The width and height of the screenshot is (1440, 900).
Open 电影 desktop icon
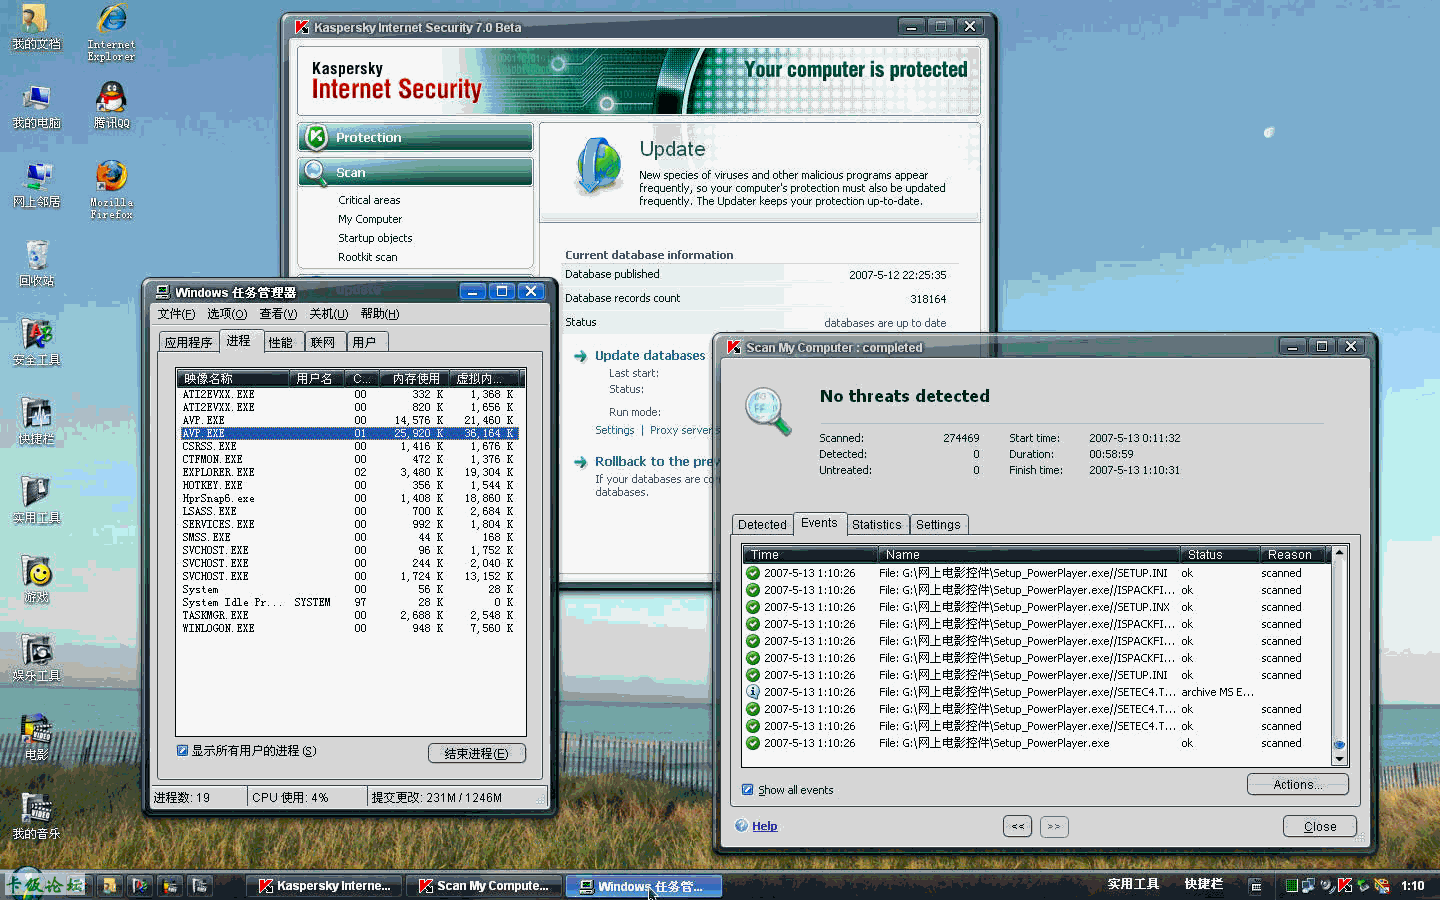click(x=36, y=737)
